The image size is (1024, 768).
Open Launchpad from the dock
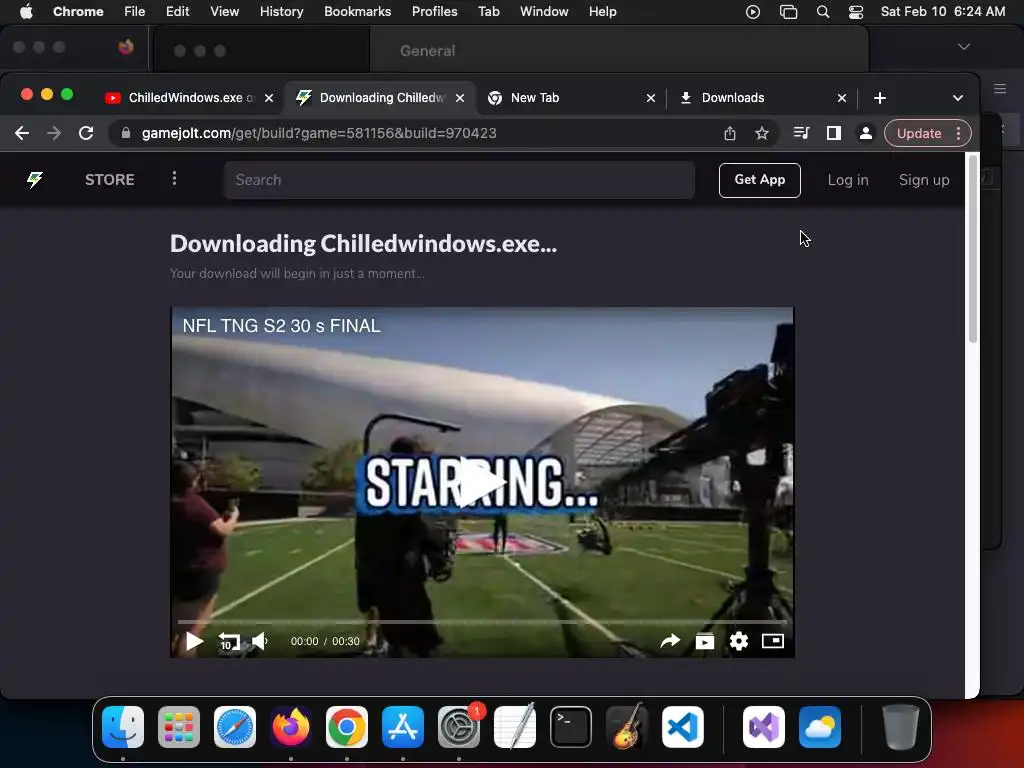pyautogui.click(x=179, y=727)
